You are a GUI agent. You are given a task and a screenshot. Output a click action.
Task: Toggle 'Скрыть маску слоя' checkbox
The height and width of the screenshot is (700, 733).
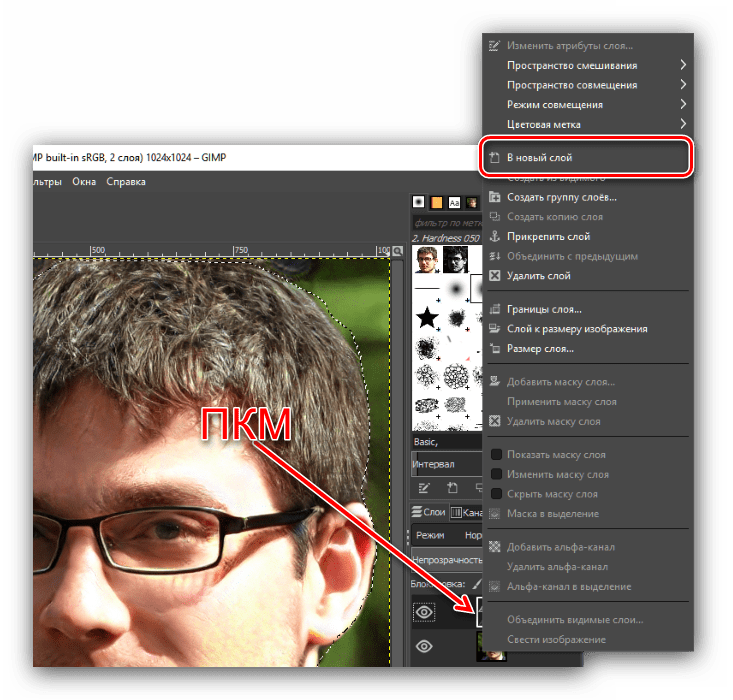click(x=496, y=494)
